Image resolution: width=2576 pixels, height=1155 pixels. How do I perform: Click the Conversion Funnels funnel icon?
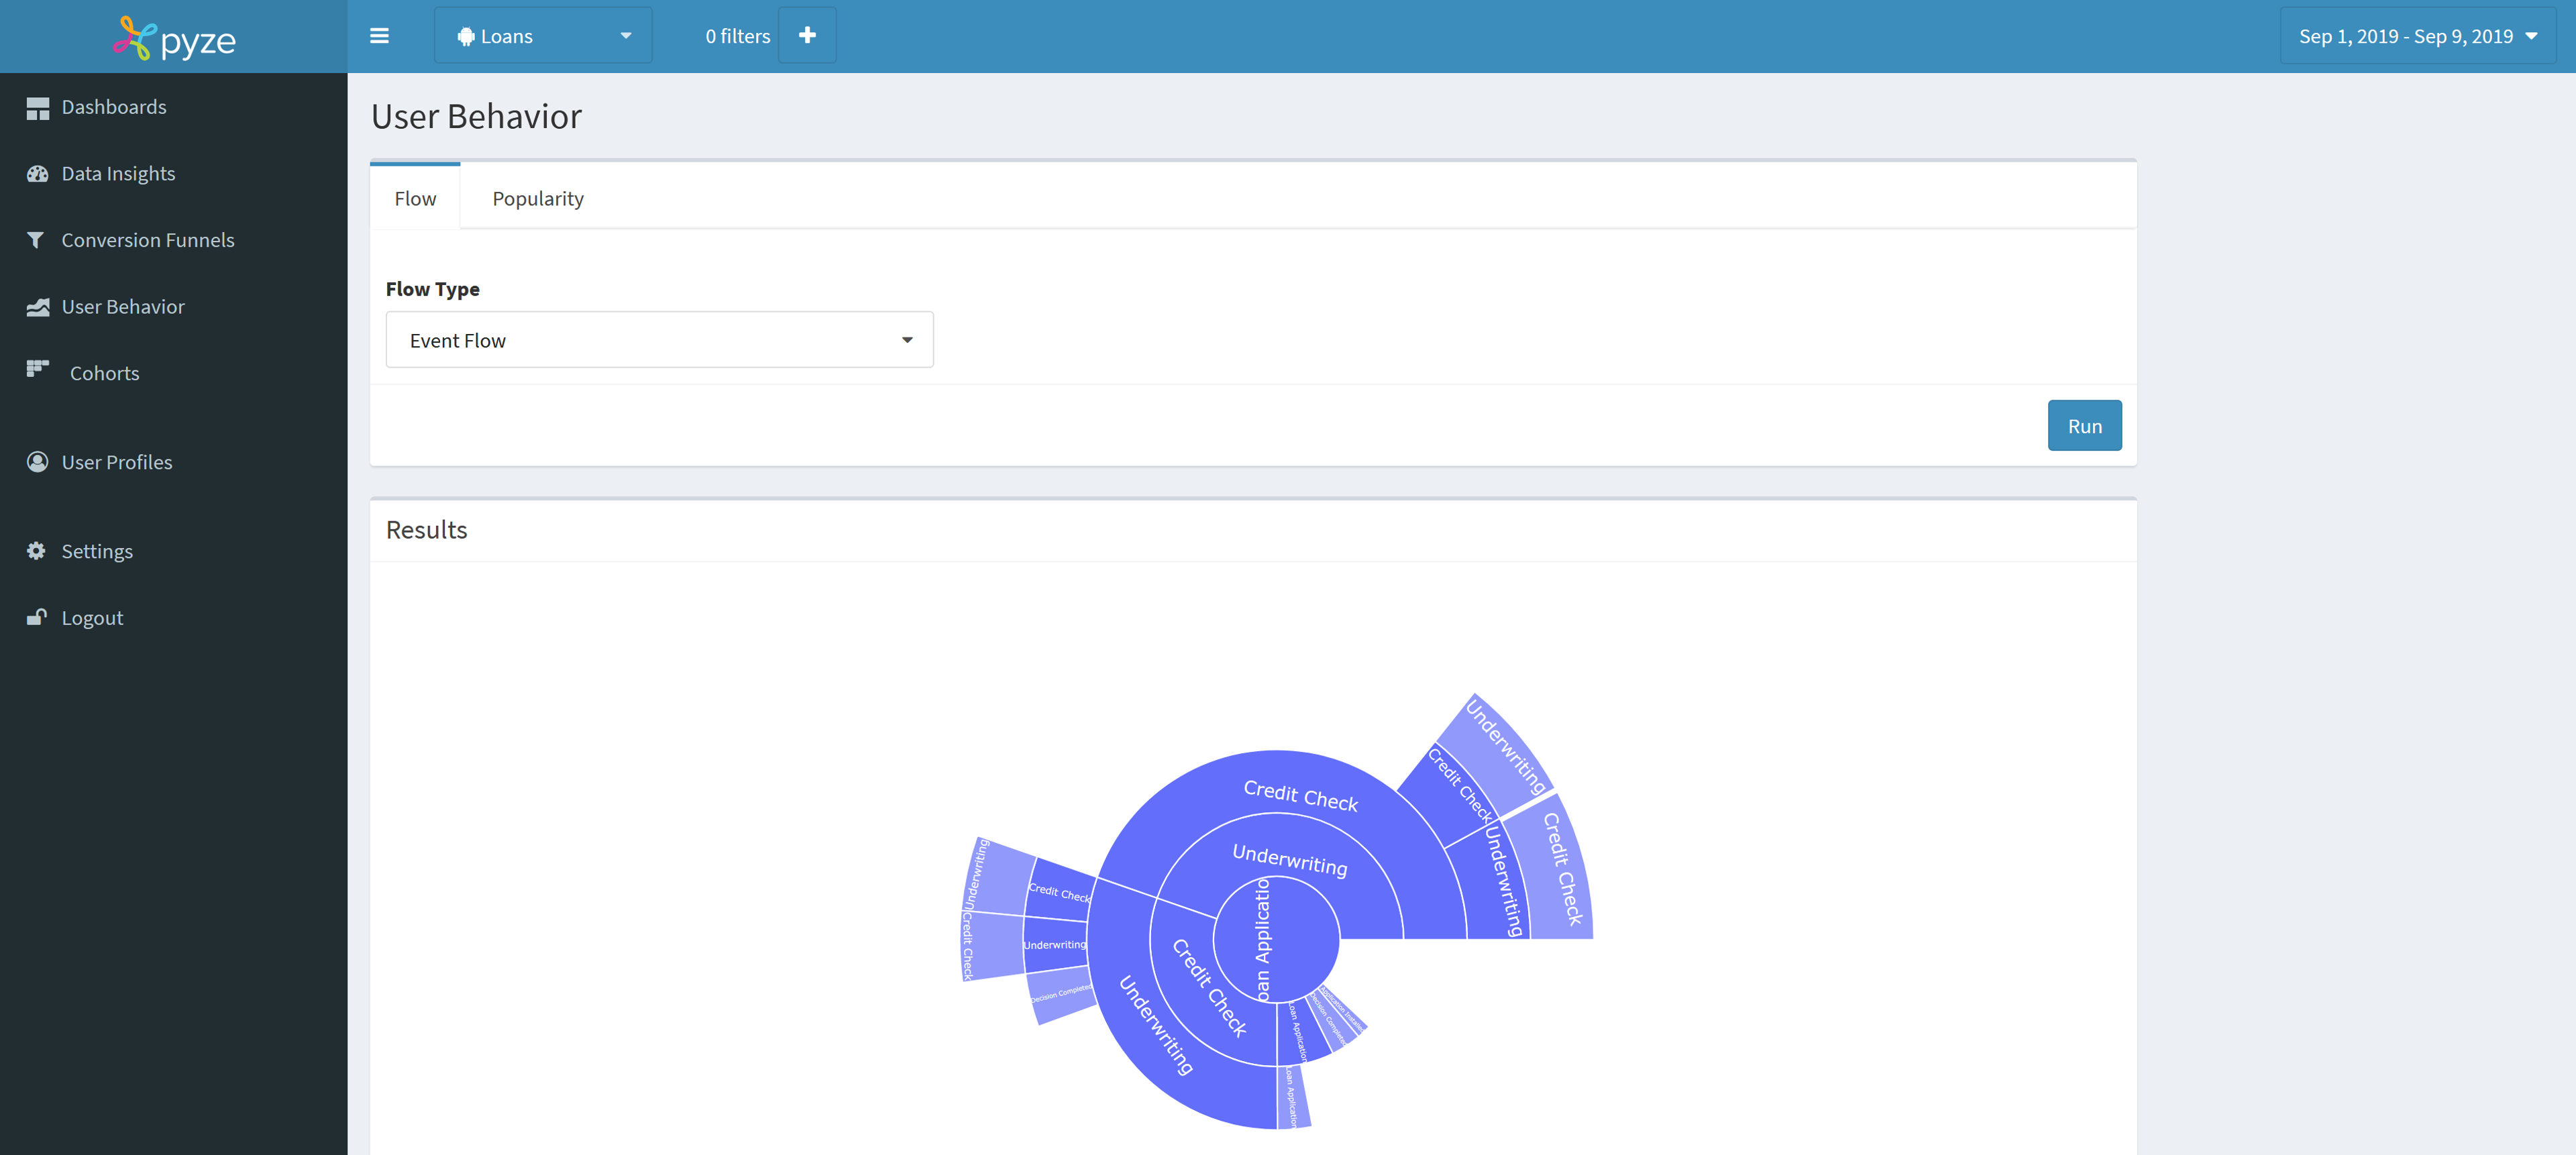[36, 240]
